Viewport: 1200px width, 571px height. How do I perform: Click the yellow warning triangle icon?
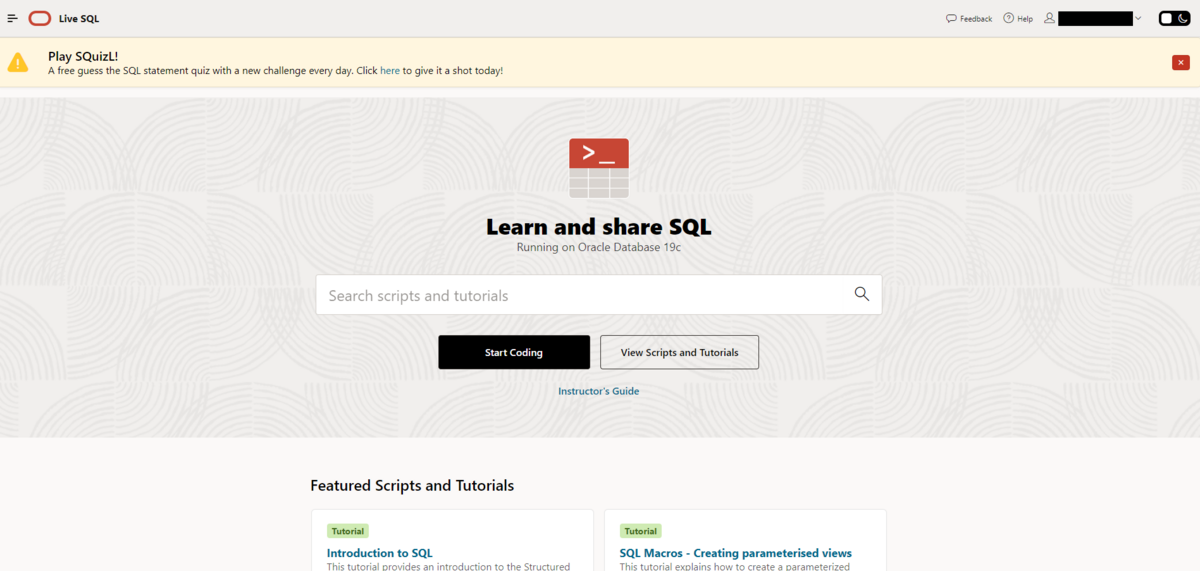click(x=18, y=62)
